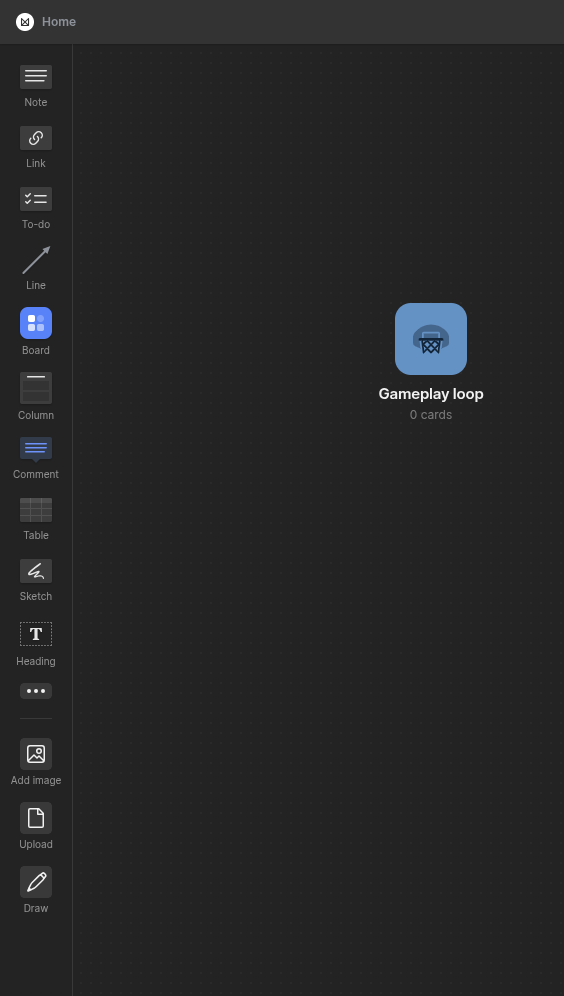Viewport: 564px width, 996px height.
Task: Select the Link tool icon
Action: click(36, 138)
